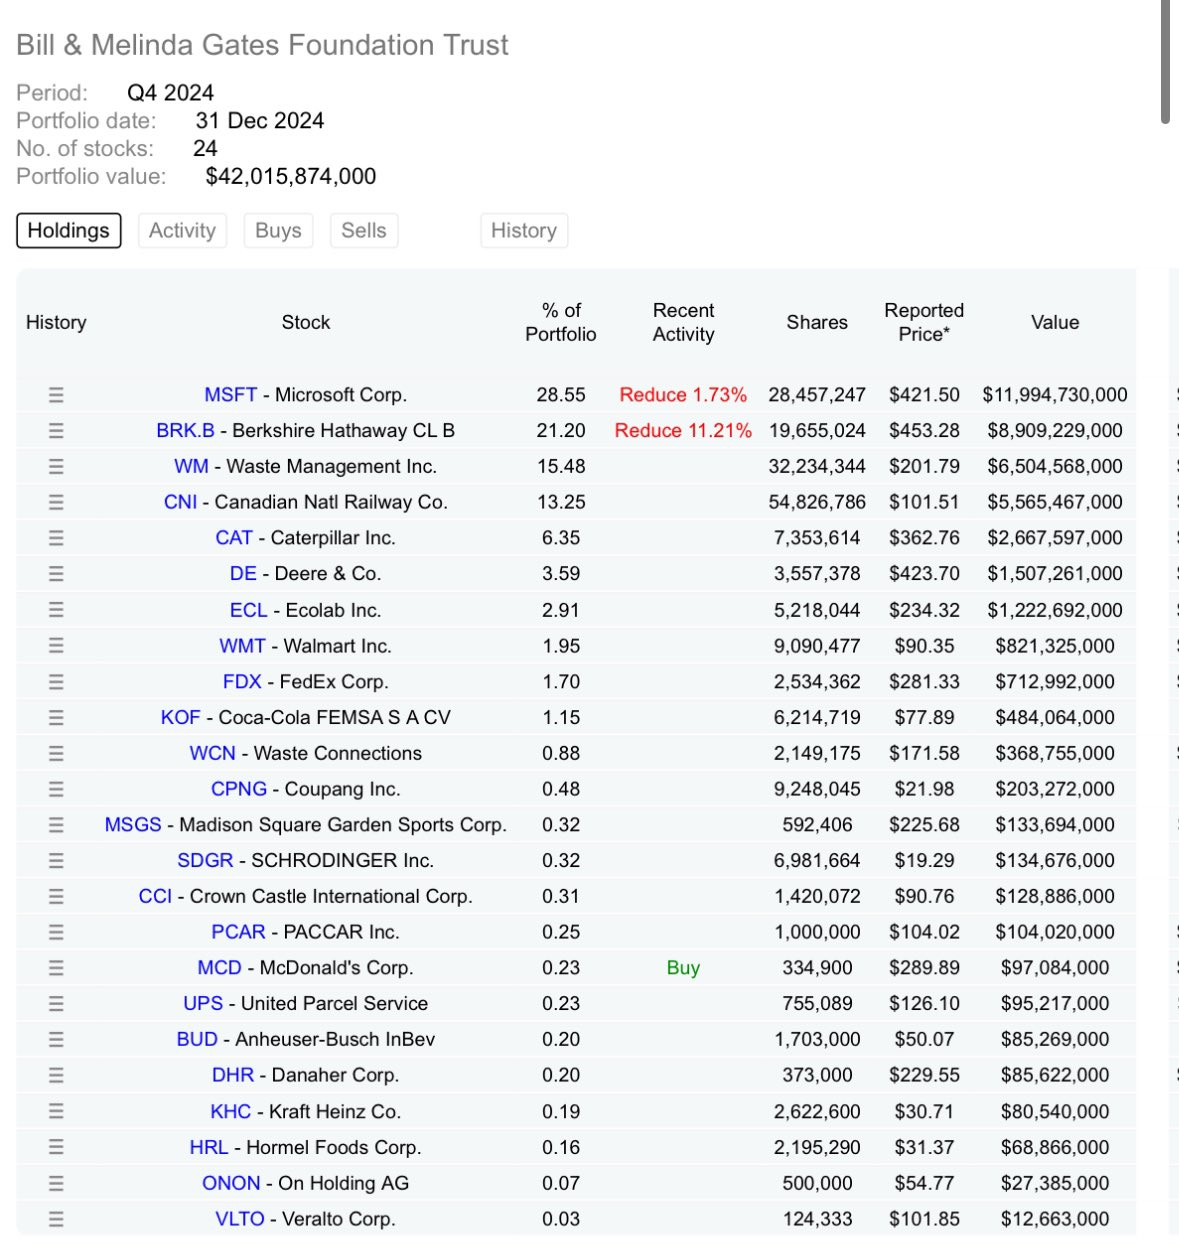Open the UPS ticker link
This screenshot has height=1250, width=1179.
203,1004
